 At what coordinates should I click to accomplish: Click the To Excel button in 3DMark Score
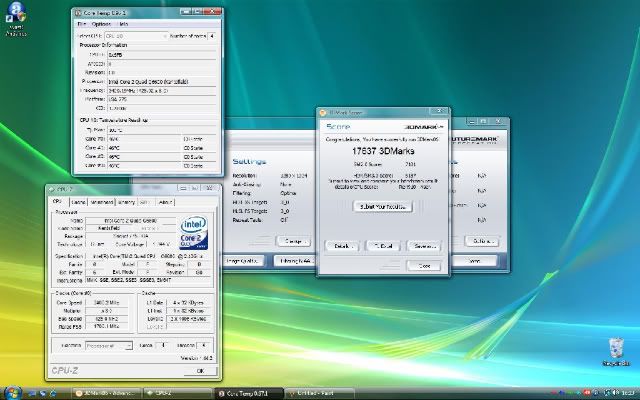[383, 246]
